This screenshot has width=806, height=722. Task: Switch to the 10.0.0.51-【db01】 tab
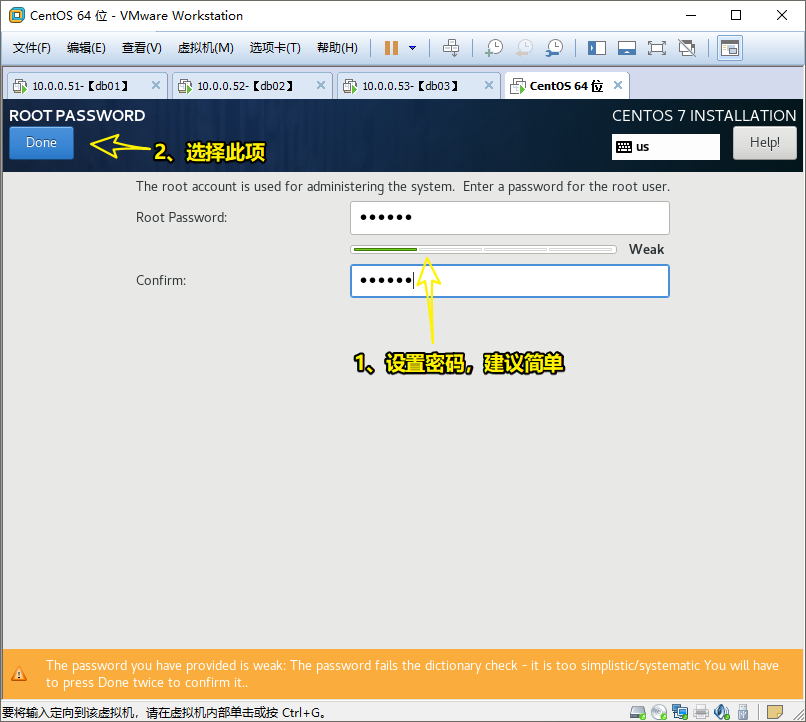point(86,86)
